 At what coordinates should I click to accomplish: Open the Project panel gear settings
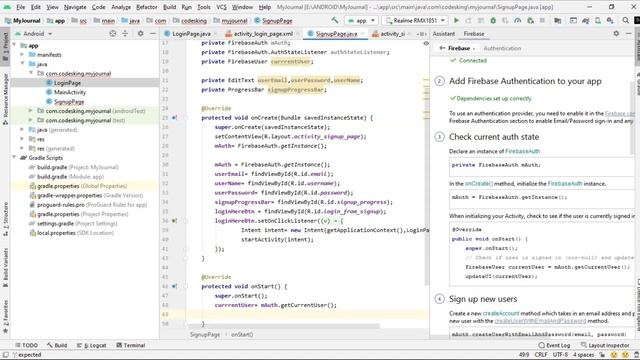[140, 33]
